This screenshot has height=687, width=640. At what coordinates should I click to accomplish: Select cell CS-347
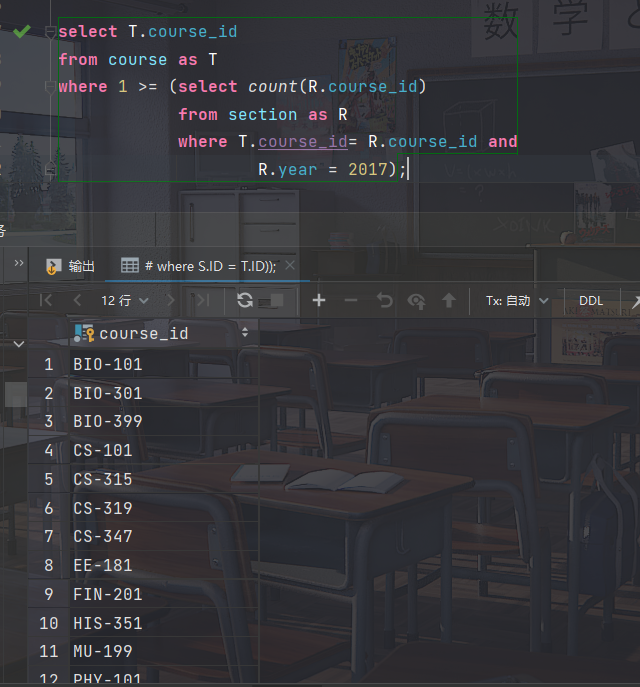pos(164,536)
